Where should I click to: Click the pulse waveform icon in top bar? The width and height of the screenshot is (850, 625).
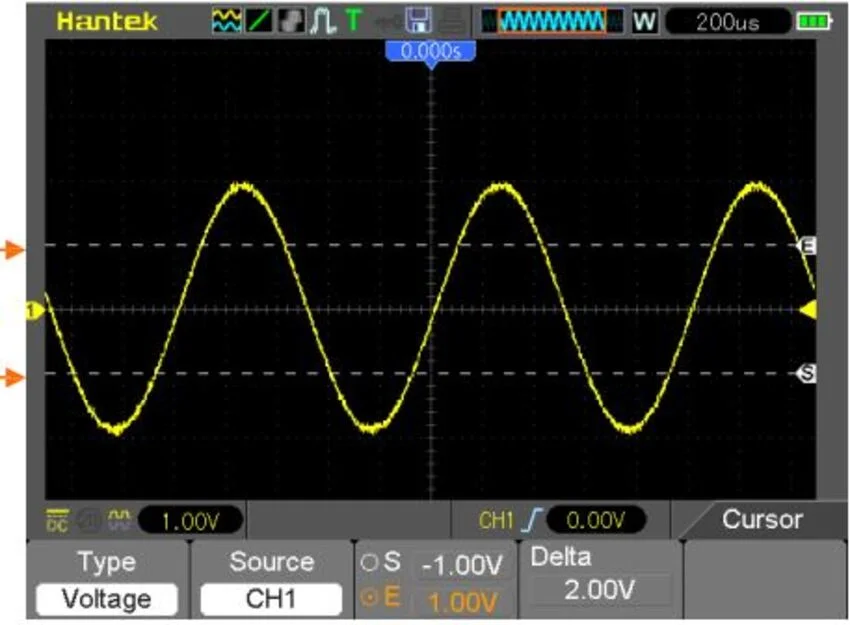[323, 20]
